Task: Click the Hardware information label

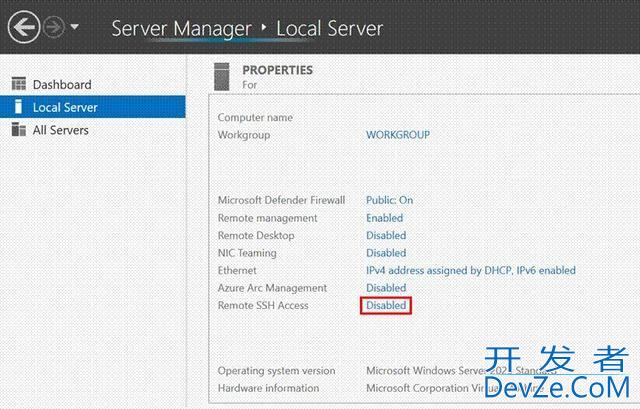Action: click(x=268, y=388)
